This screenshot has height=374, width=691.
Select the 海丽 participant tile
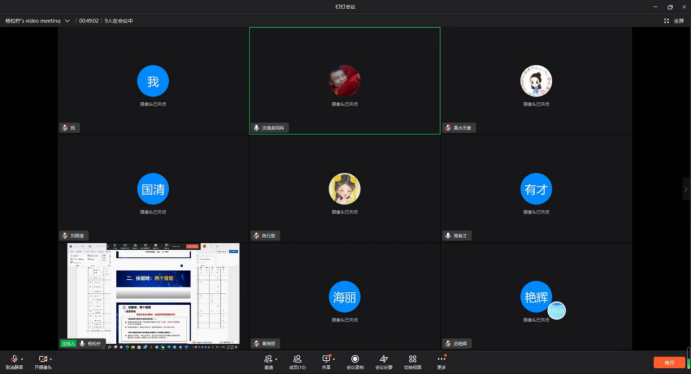(345, 296)
